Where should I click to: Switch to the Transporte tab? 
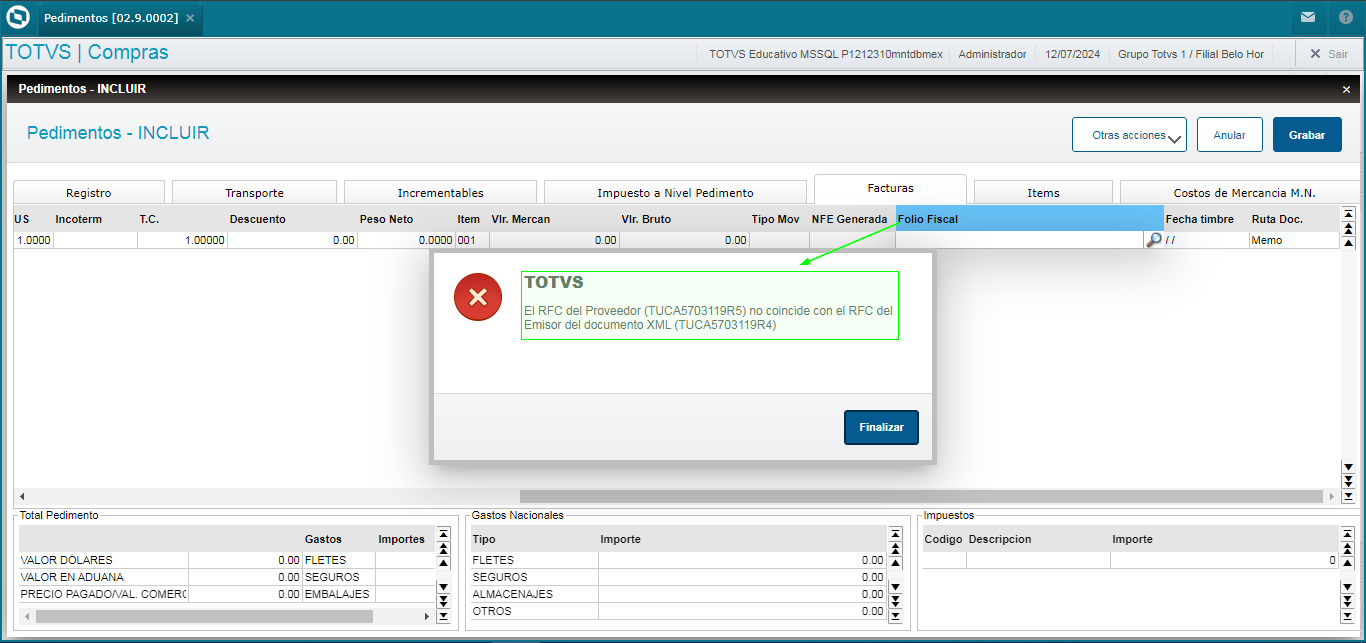tap(254, 193)
